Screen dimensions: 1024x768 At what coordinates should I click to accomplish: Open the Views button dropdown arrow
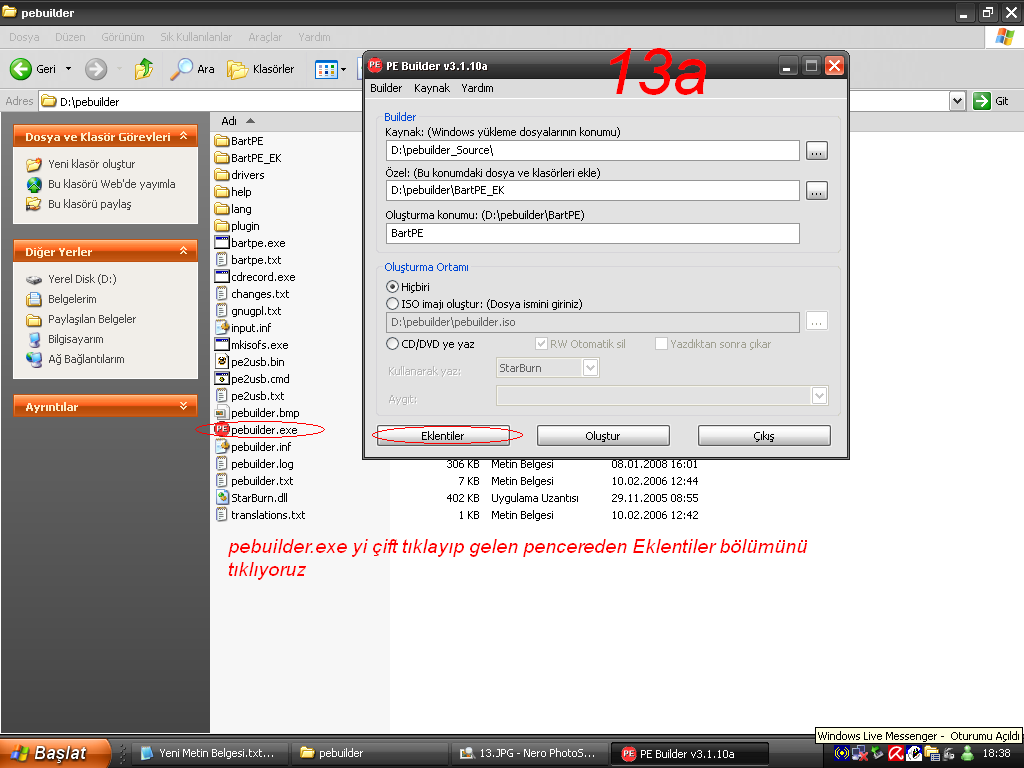pos(344,69)
